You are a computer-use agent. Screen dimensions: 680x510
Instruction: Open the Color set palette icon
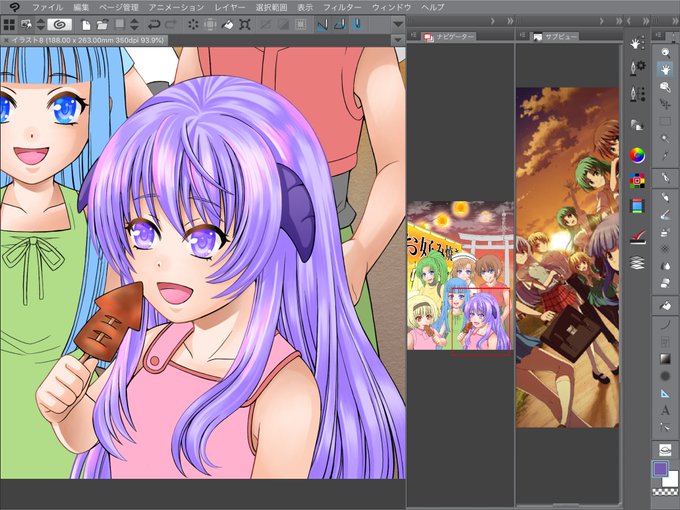(637, 180)
